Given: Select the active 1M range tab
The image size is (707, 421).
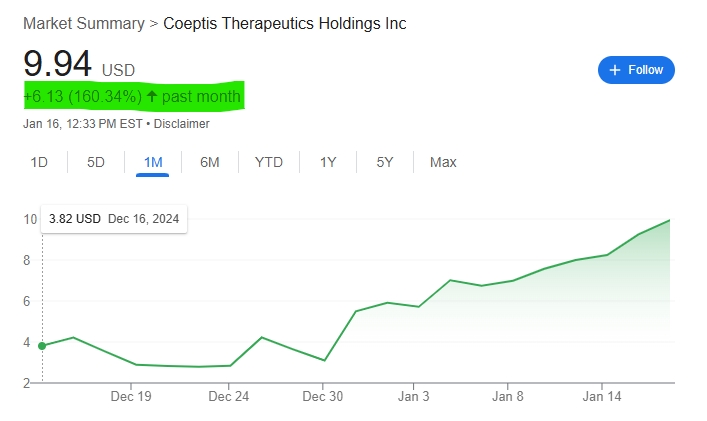Looking at the screenshot, I should coord(153,162).
